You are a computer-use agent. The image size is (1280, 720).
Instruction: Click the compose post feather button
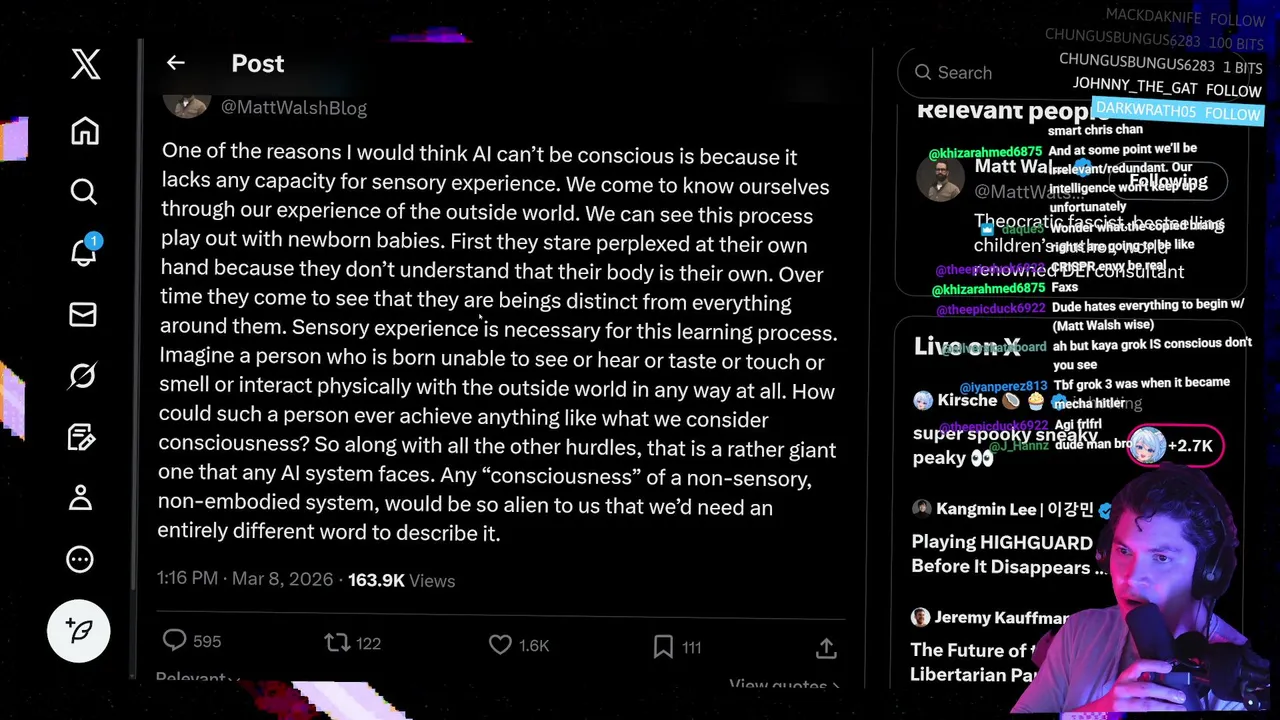[x=79, y=631]
